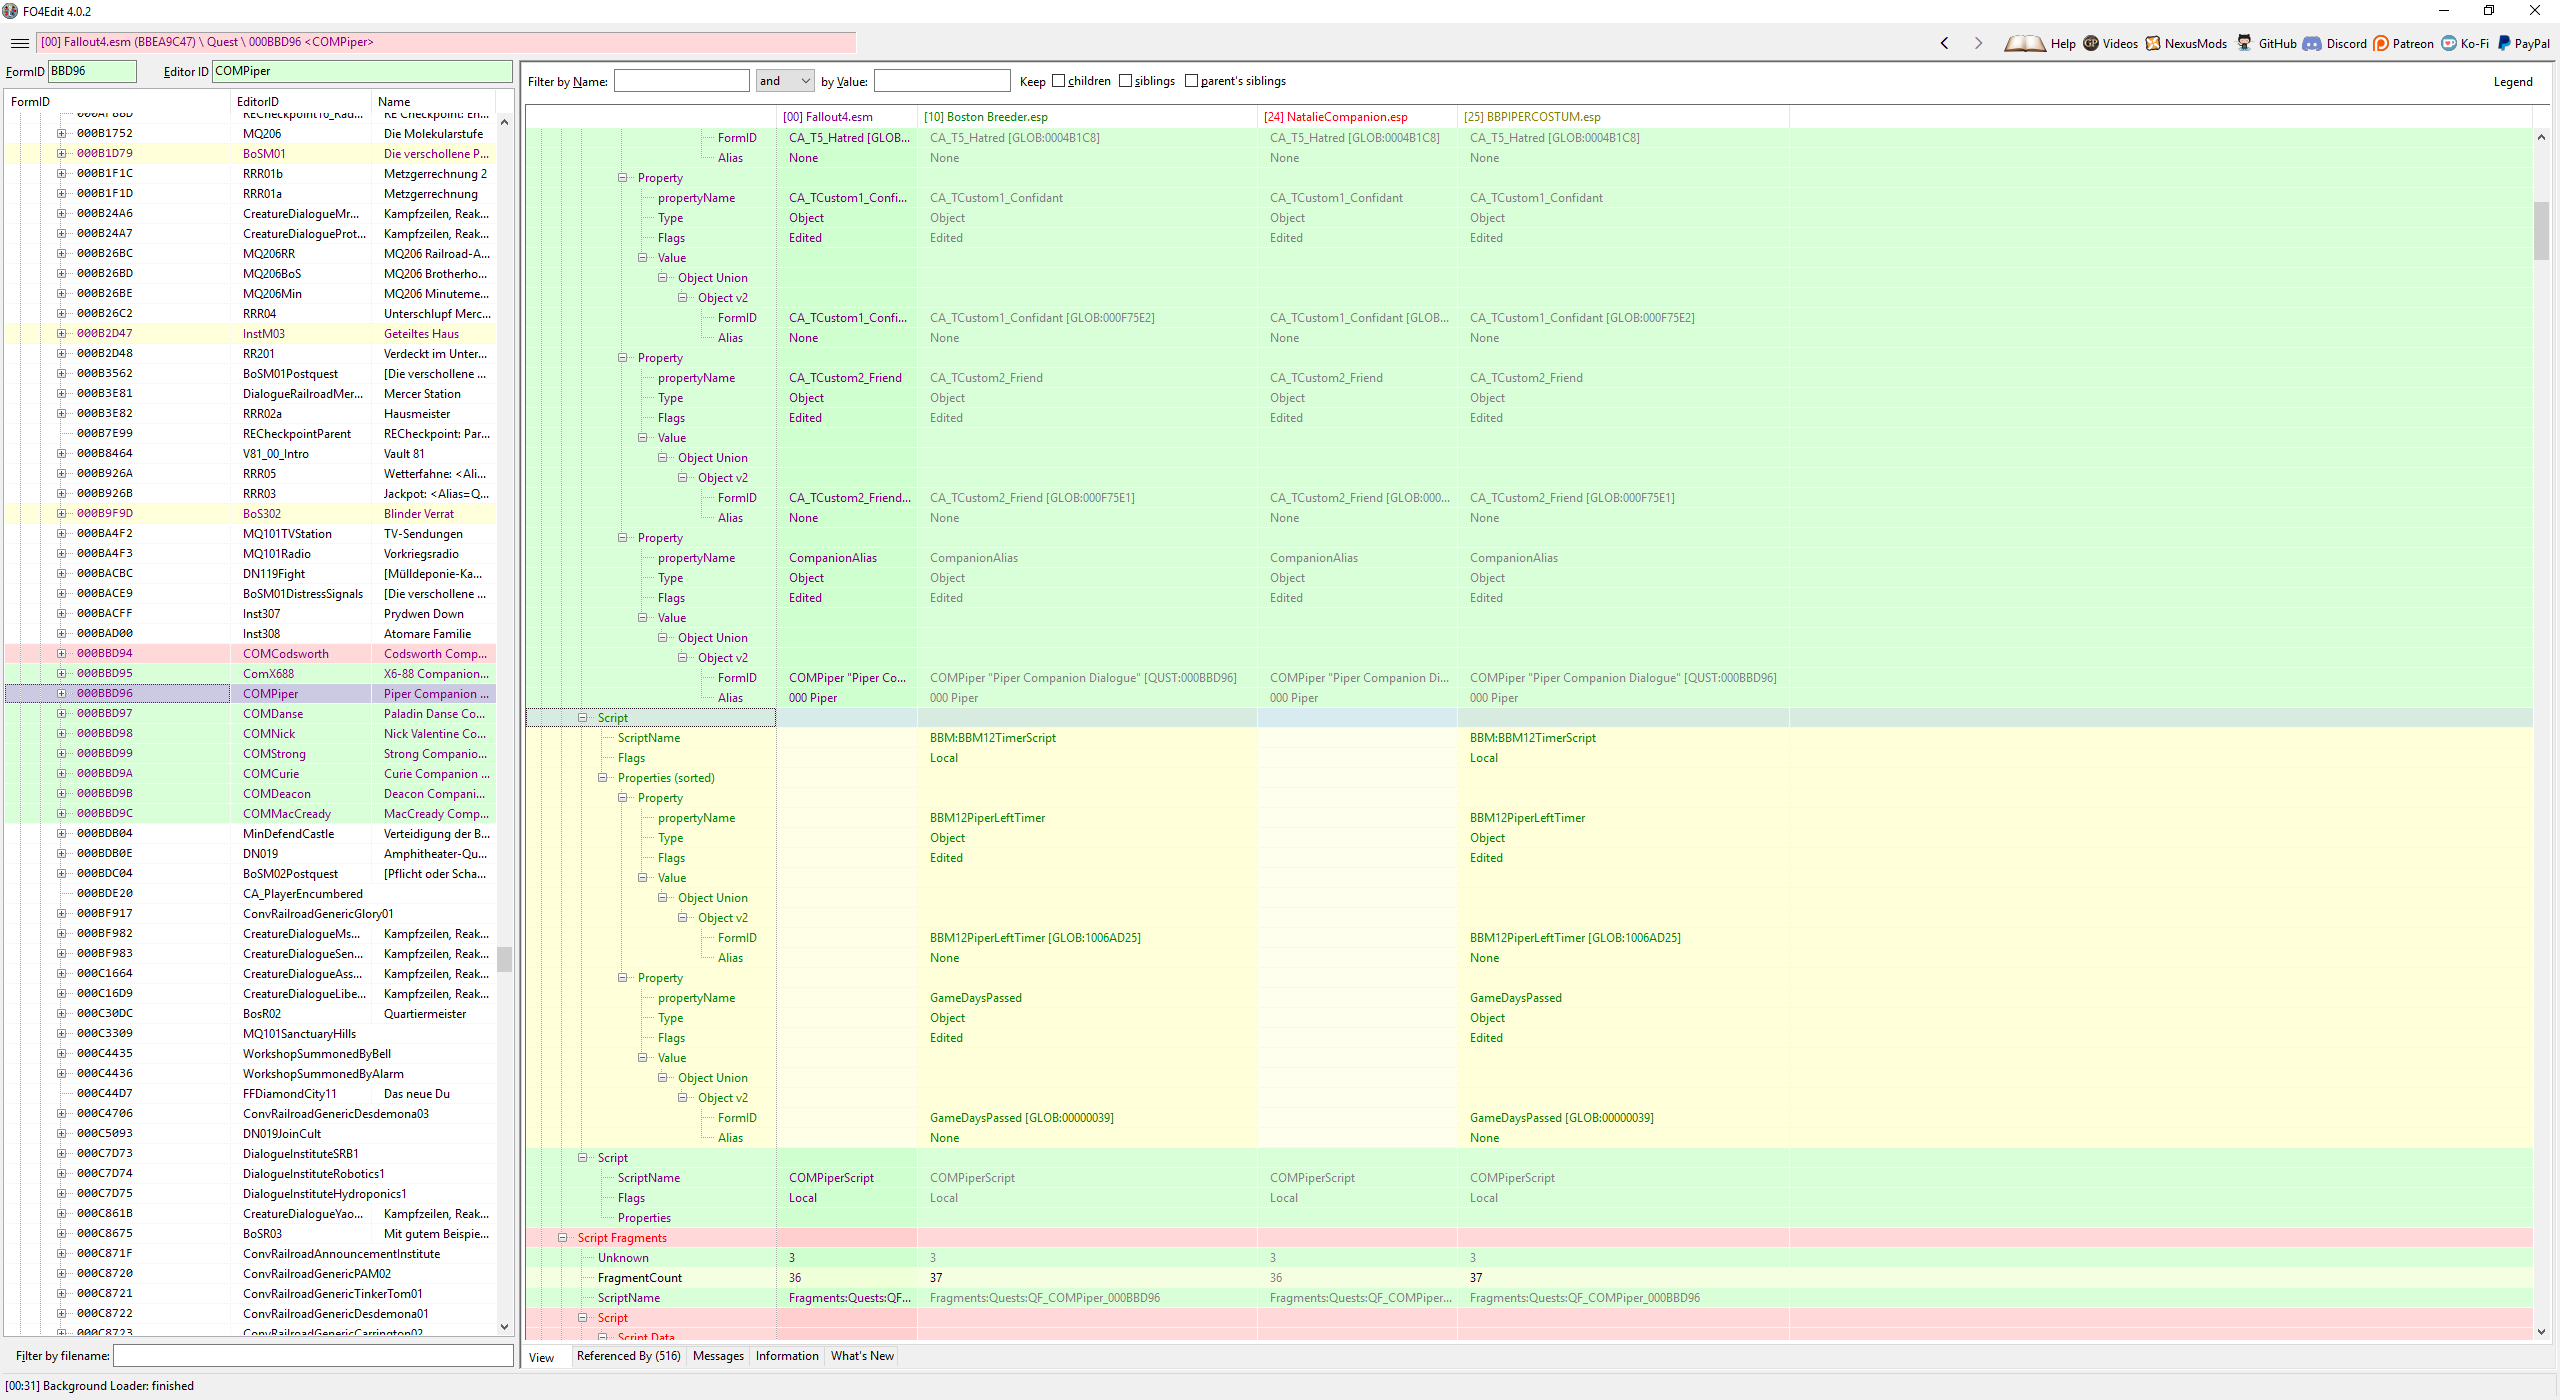Click the Legend button
2560x1400 pixels.
coord(2513,82)
